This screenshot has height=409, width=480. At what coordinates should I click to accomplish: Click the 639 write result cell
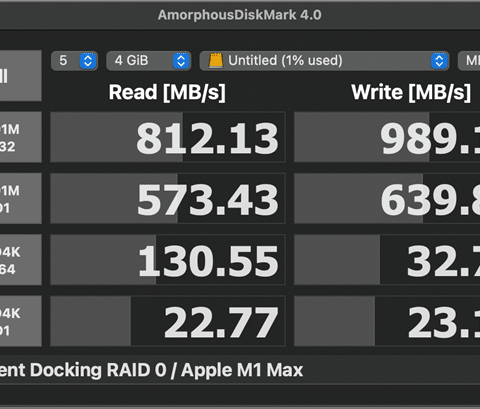click(x=387, y=198)
